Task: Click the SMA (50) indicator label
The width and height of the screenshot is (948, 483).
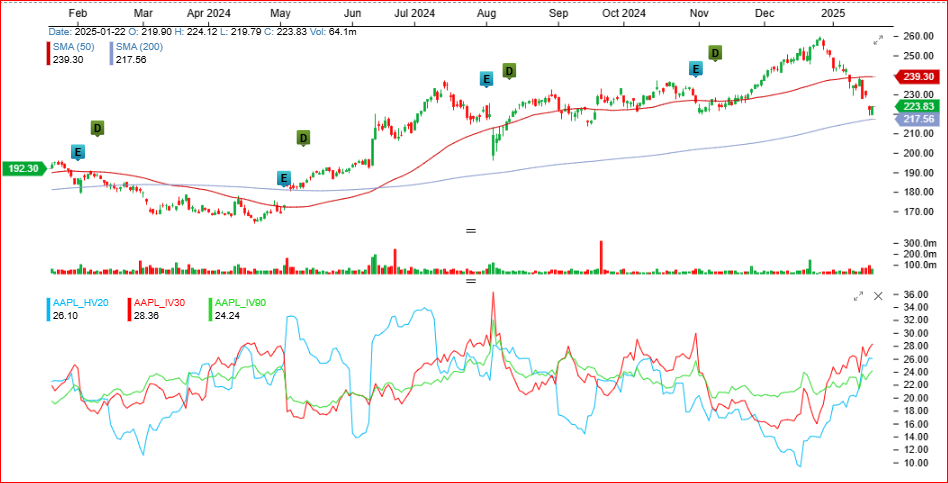Action: (73, 47)
